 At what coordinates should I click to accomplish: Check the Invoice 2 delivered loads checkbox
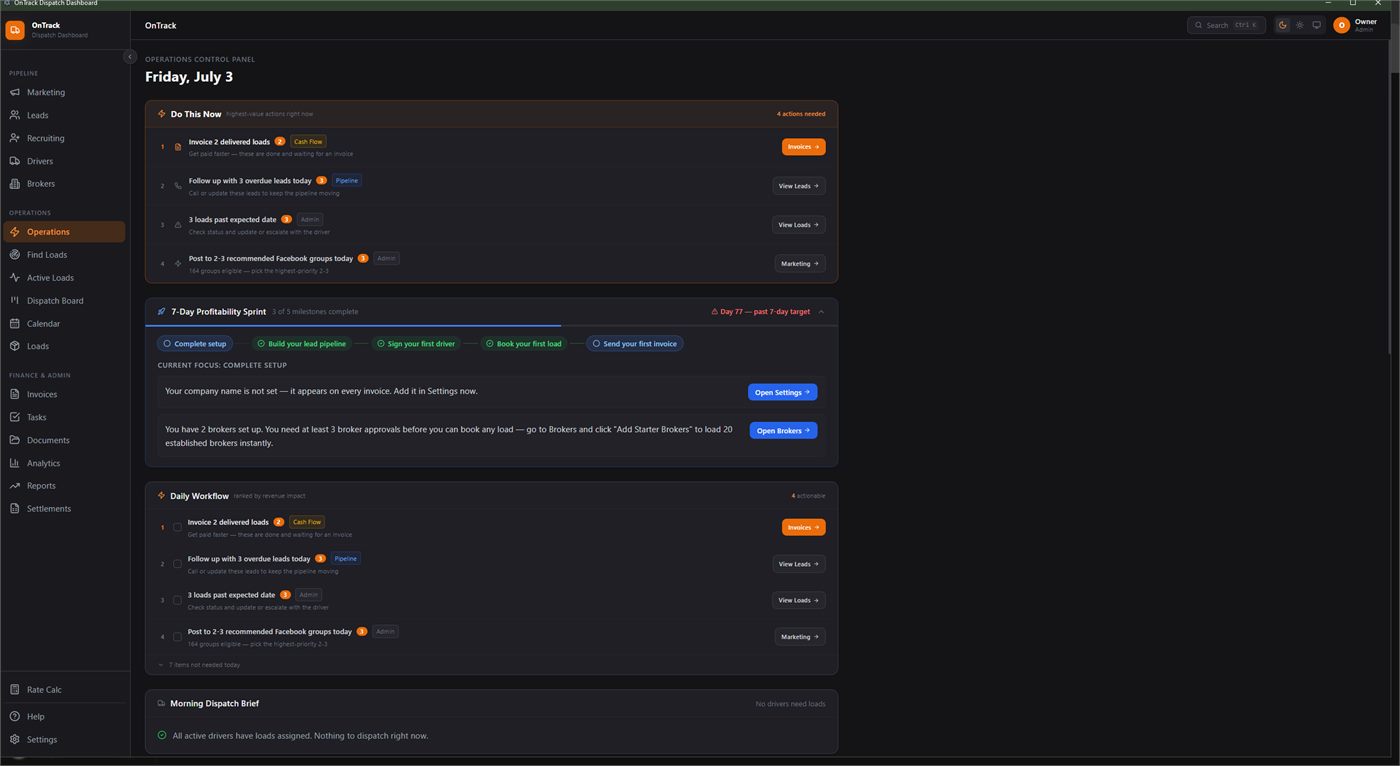click(x=177, y=527)
